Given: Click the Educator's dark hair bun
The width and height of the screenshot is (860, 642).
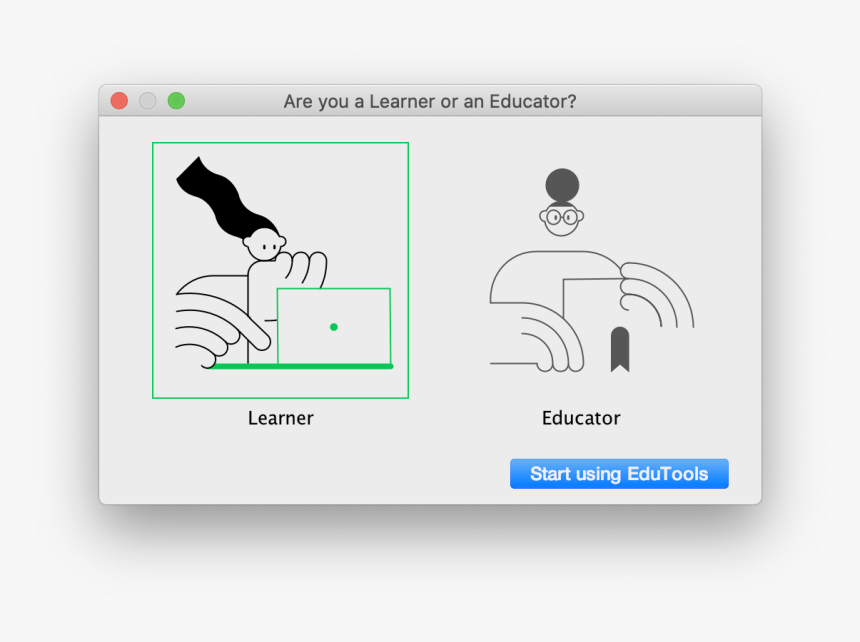Looking at the screenshot, I should pyautogui.click(x=562, y=185).
